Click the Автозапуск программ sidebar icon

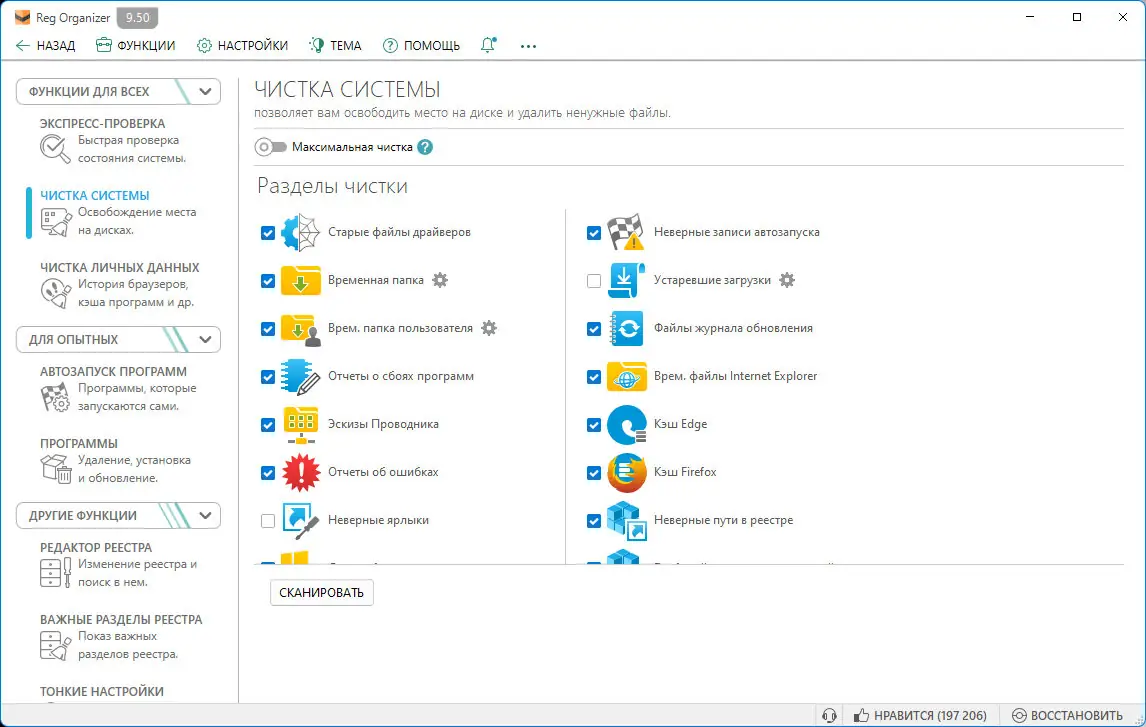click(x=55, y=397)
